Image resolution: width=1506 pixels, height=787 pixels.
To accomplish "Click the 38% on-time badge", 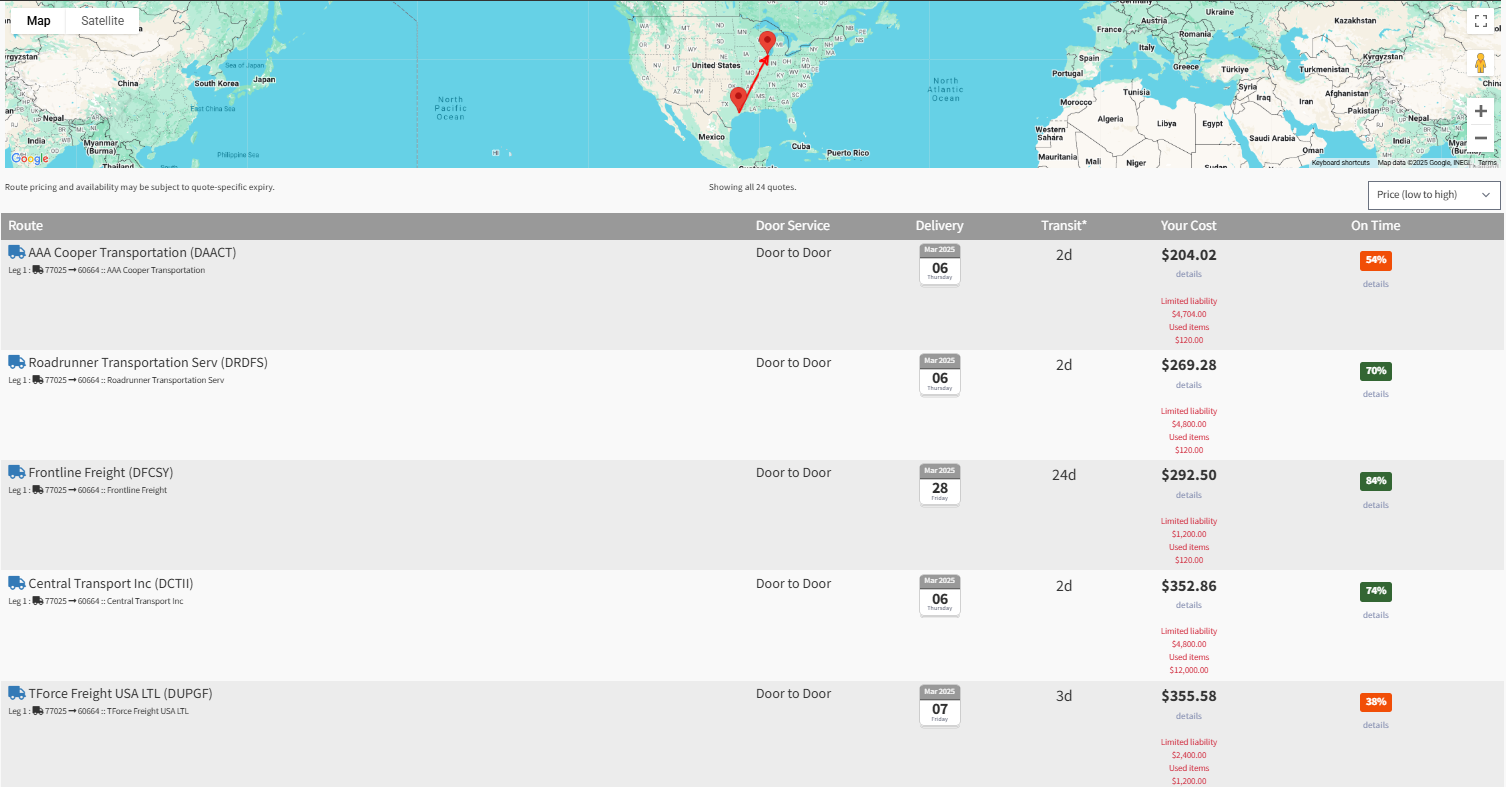I will [x=1376, y=702].
